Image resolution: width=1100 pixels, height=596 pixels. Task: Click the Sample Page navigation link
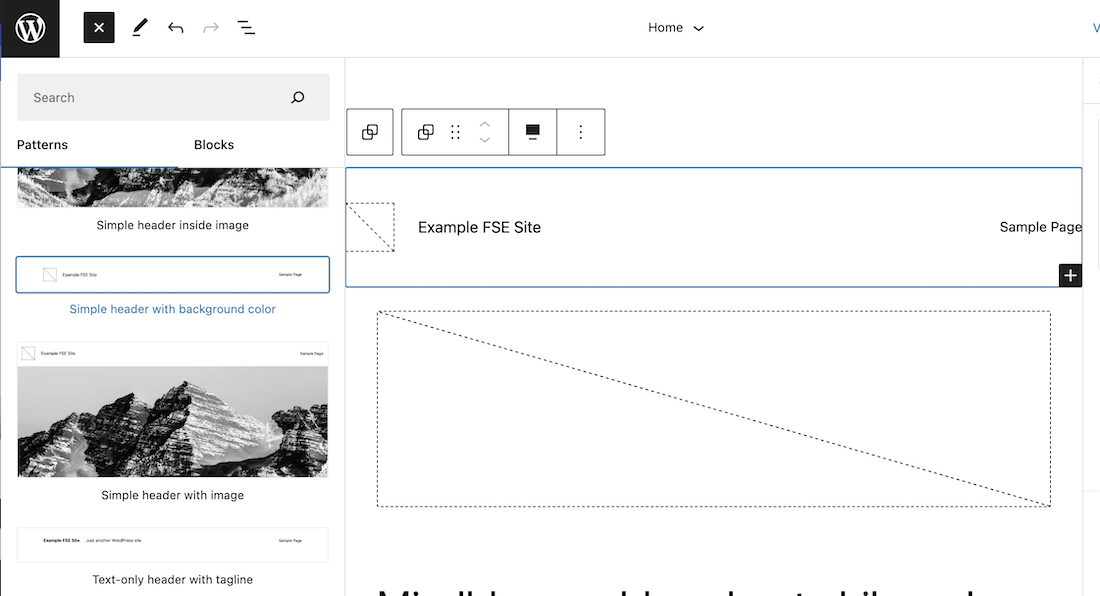[1040, 227]
